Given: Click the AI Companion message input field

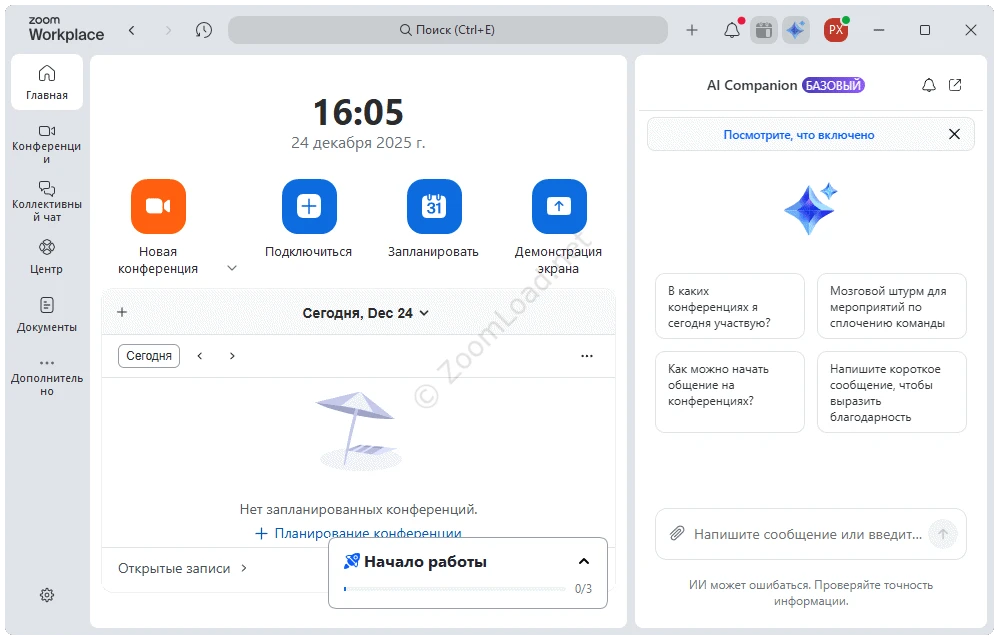Looking at the screenshot, I should [808, 534].
